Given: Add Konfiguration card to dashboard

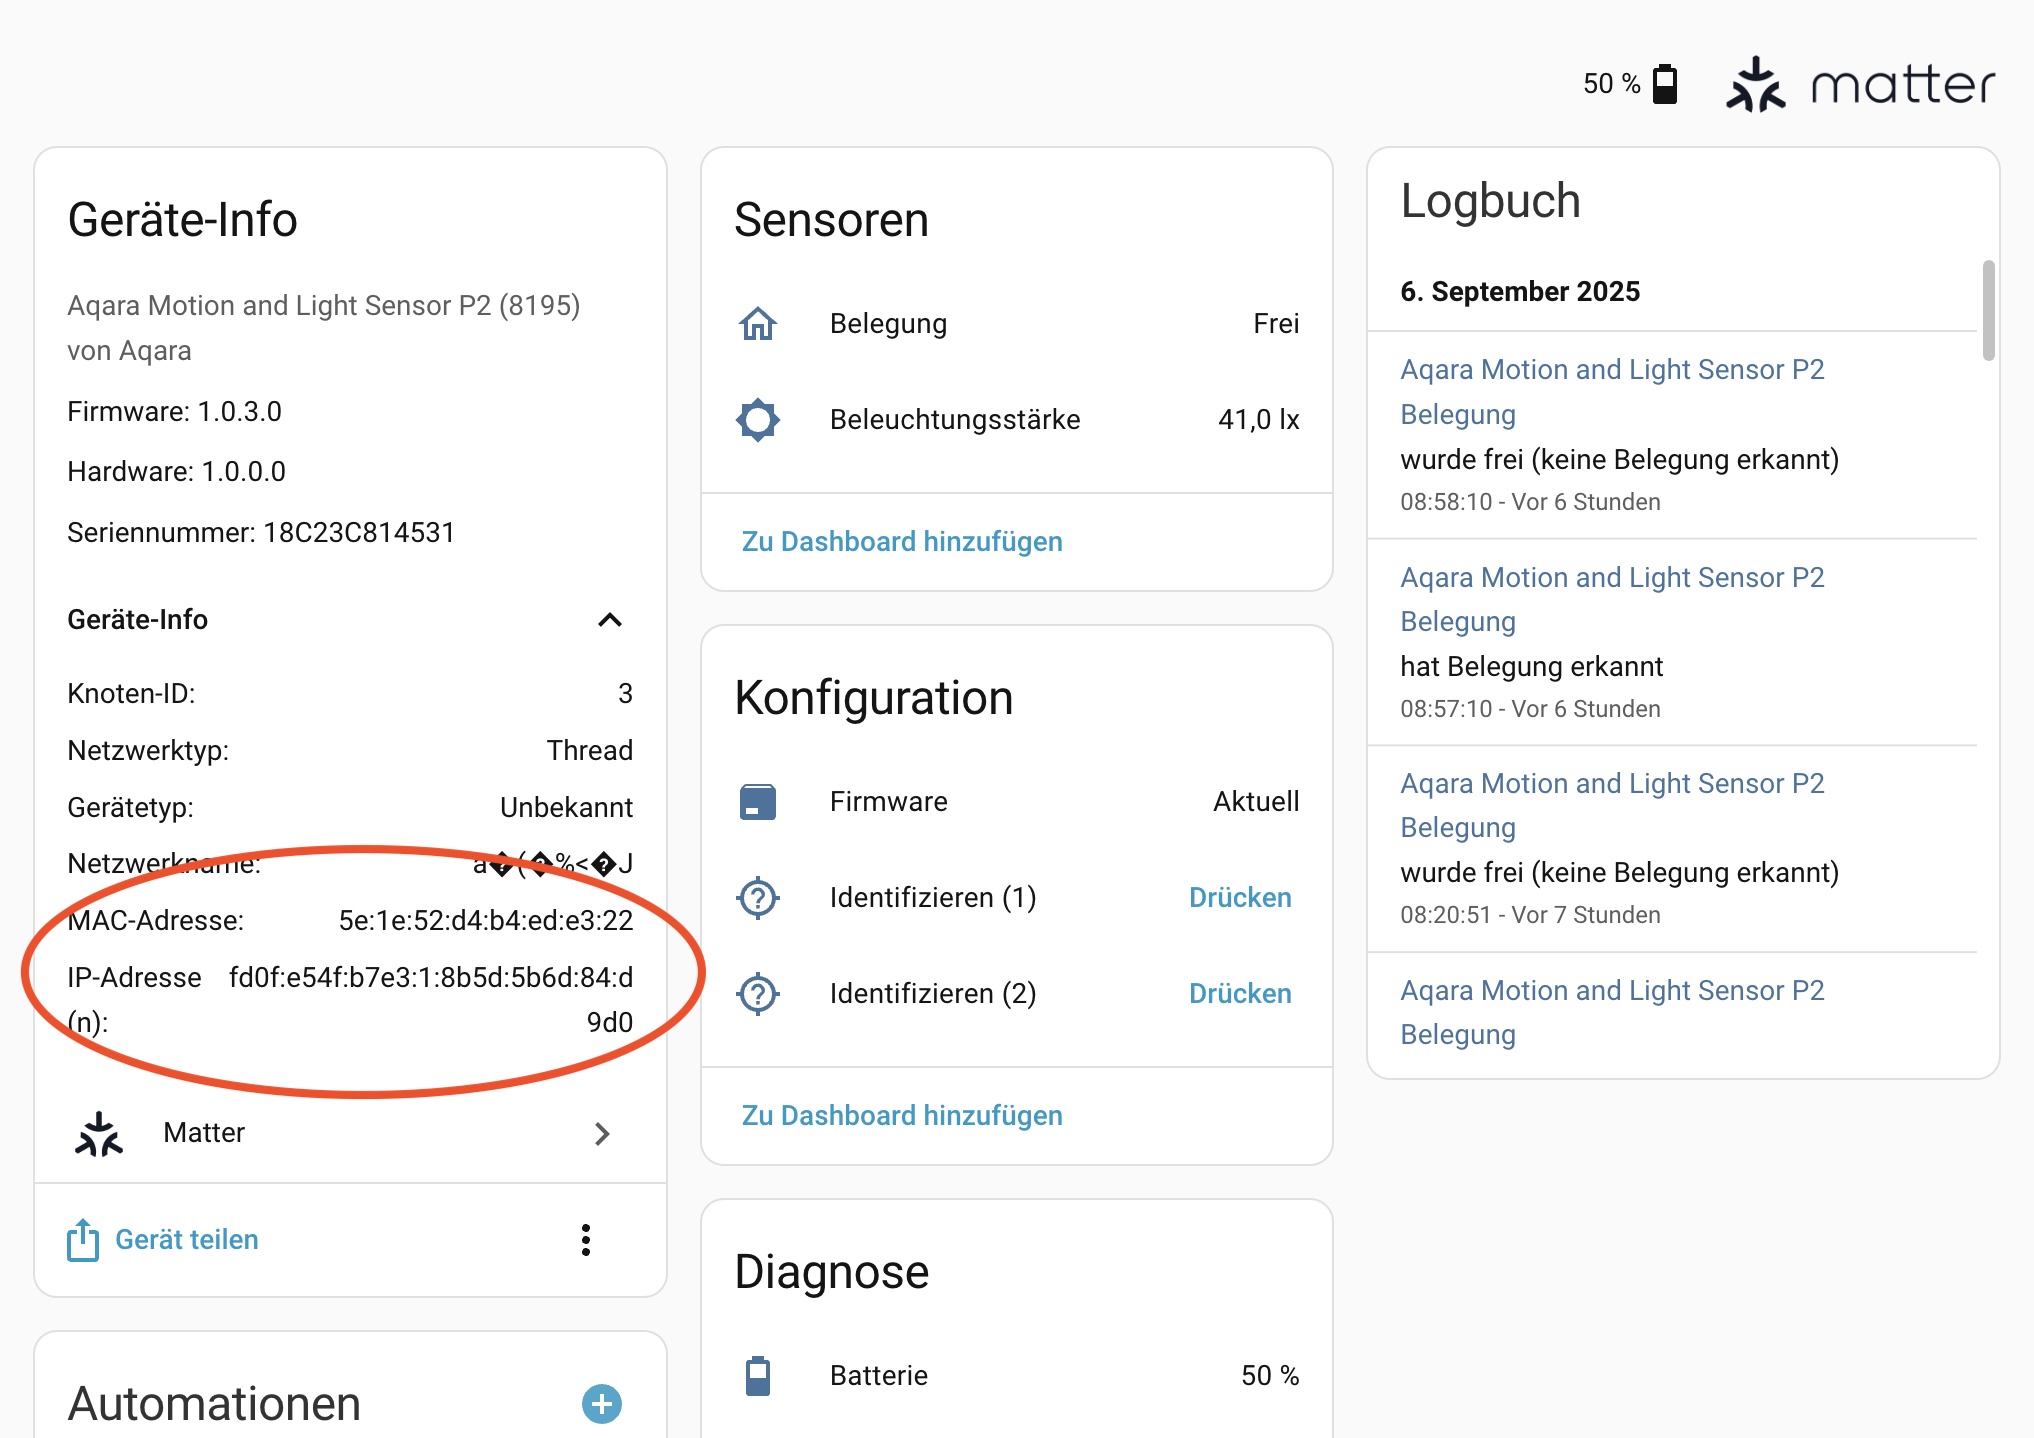Looking at the screenshot, I should point(902,1116).
